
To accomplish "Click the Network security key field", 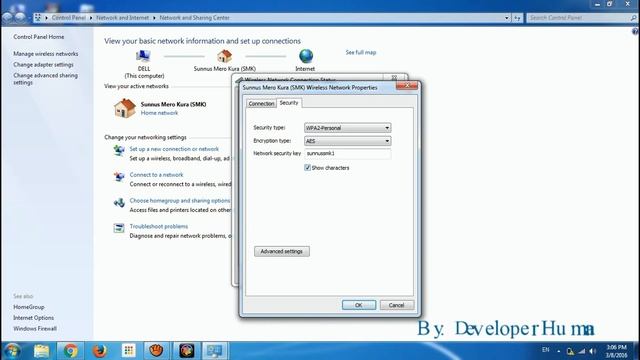I will 348,153.
